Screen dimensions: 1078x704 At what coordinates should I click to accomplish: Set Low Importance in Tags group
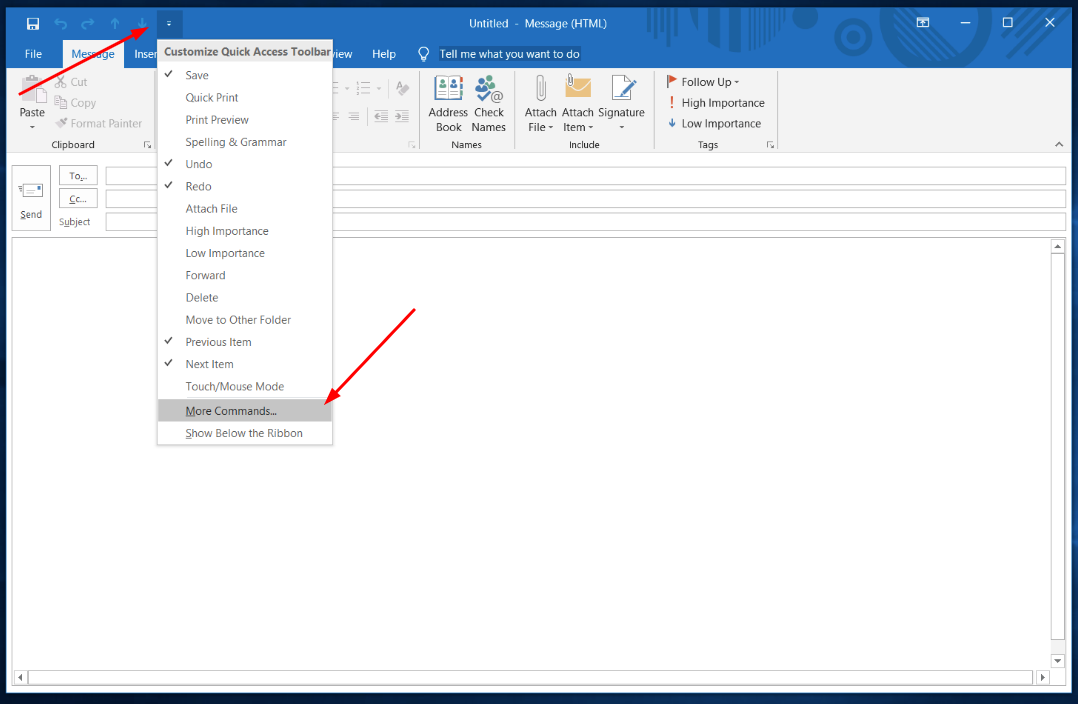[x=714, y=124]
